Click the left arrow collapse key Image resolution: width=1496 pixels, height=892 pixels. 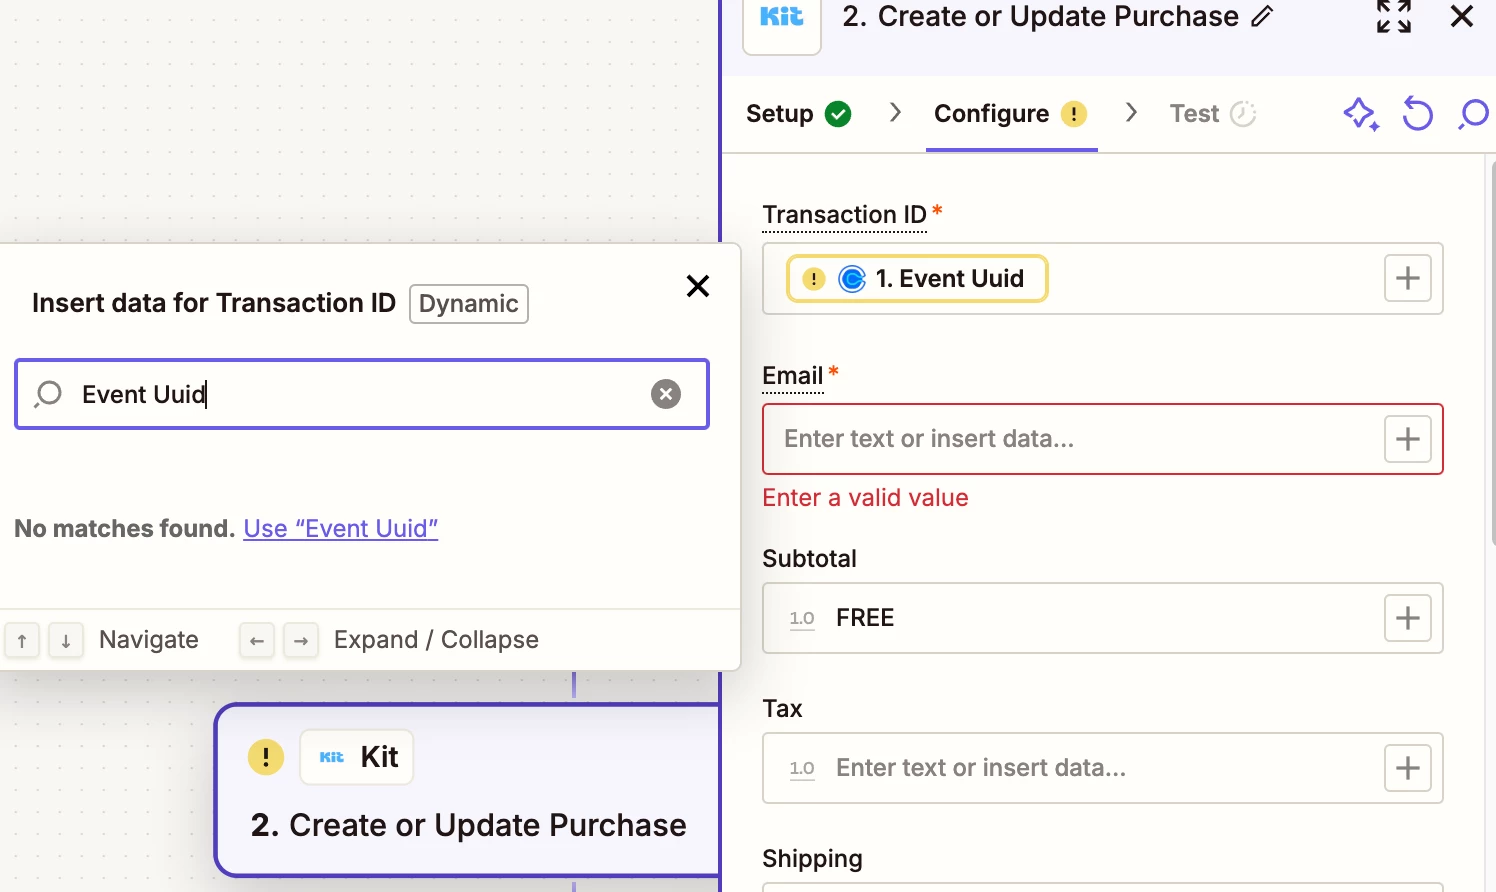[x=257, y=640]
